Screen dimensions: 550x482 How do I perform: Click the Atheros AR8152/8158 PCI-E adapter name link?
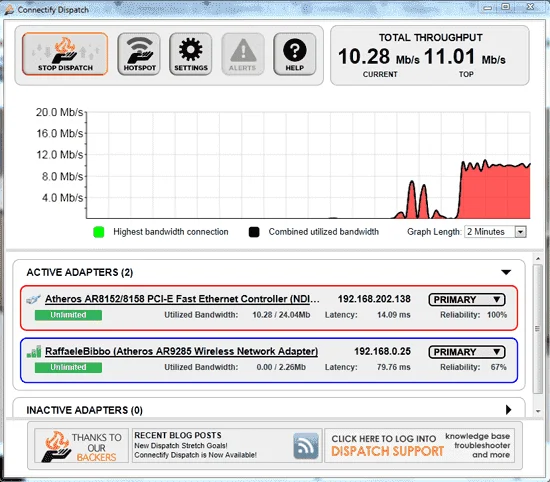182,299
